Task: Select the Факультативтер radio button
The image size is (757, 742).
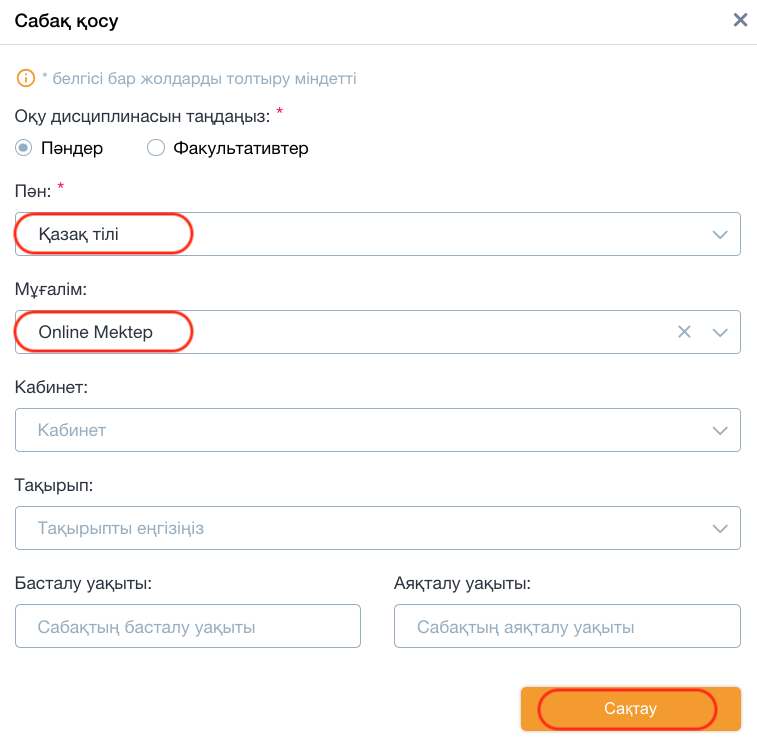Action: click(155, 148)
